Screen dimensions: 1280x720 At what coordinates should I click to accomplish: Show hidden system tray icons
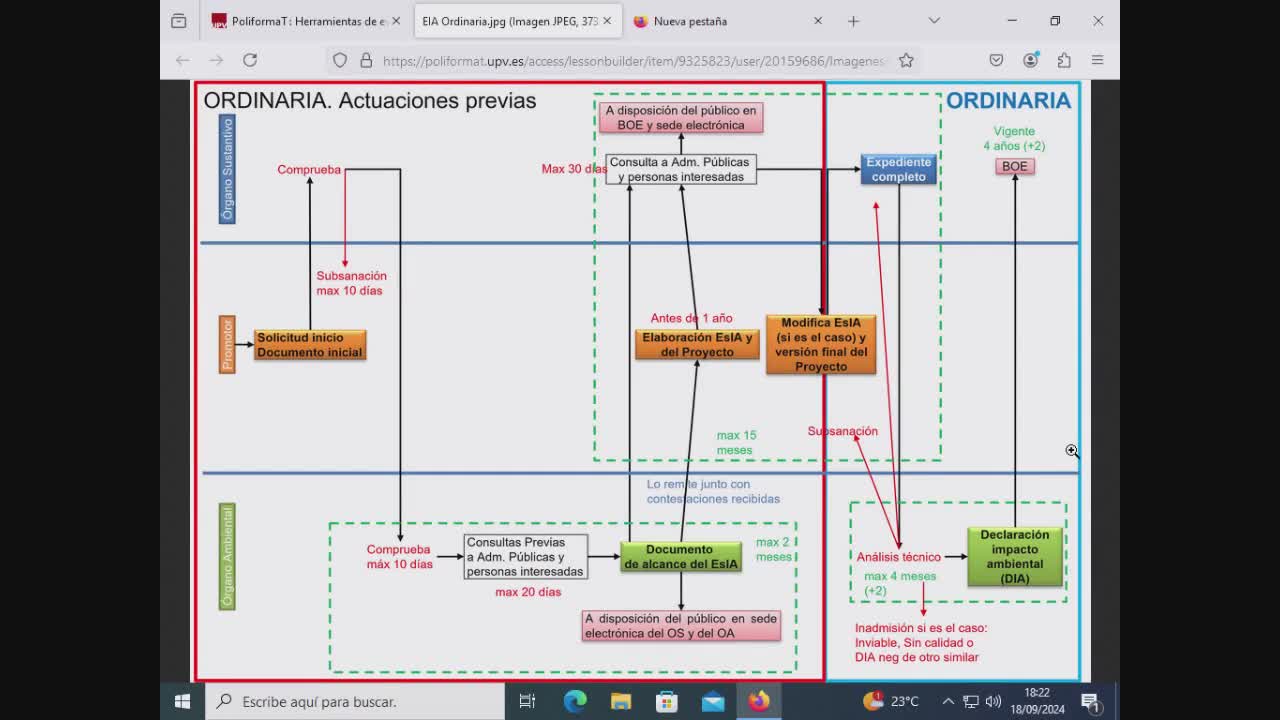tap(948, 701)
